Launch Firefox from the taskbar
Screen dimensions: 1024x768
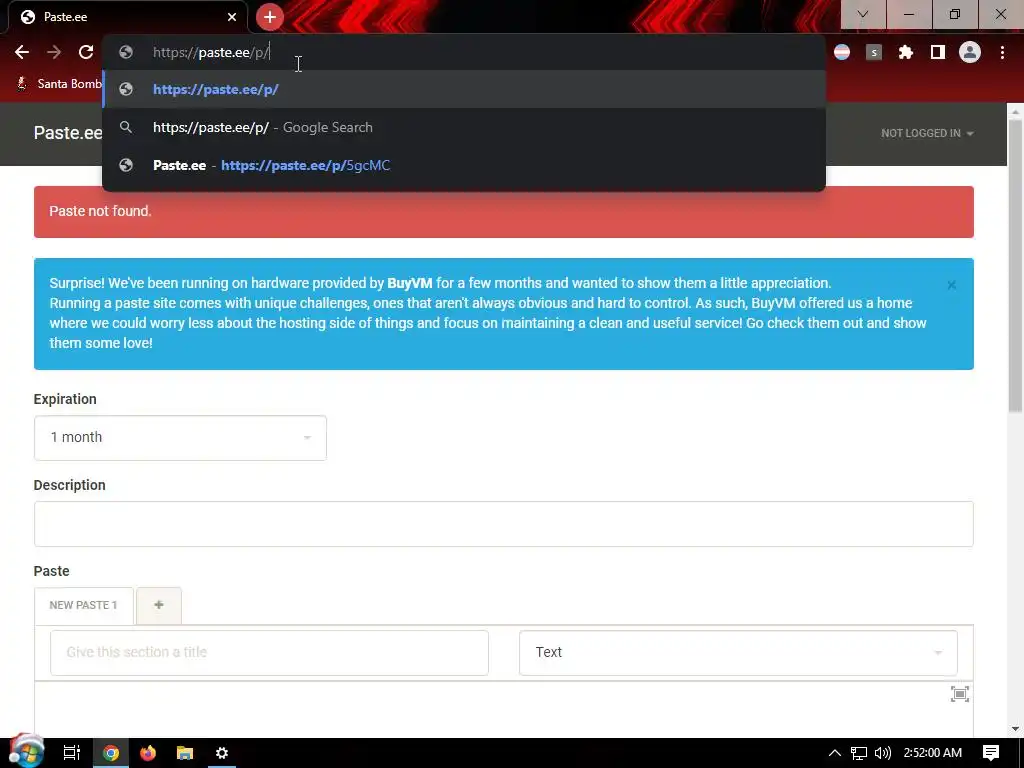(x=148, y=753)
